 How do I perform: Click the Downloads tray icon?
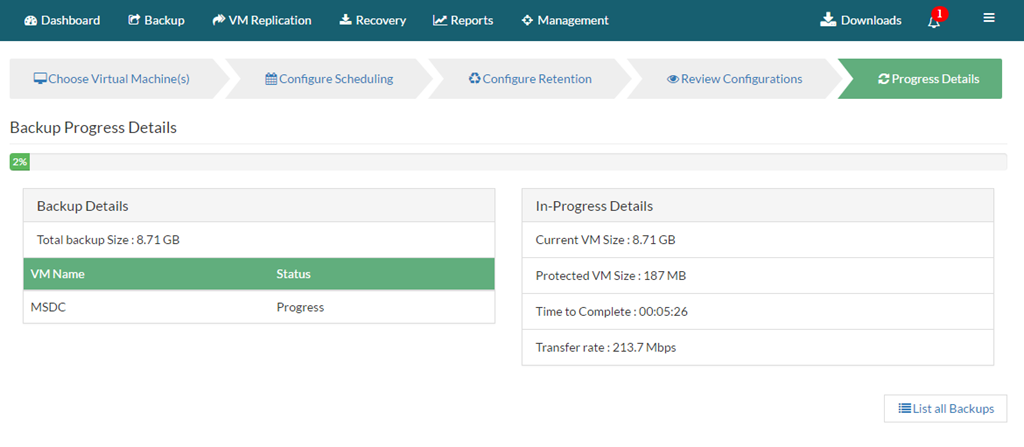point(828,20)
